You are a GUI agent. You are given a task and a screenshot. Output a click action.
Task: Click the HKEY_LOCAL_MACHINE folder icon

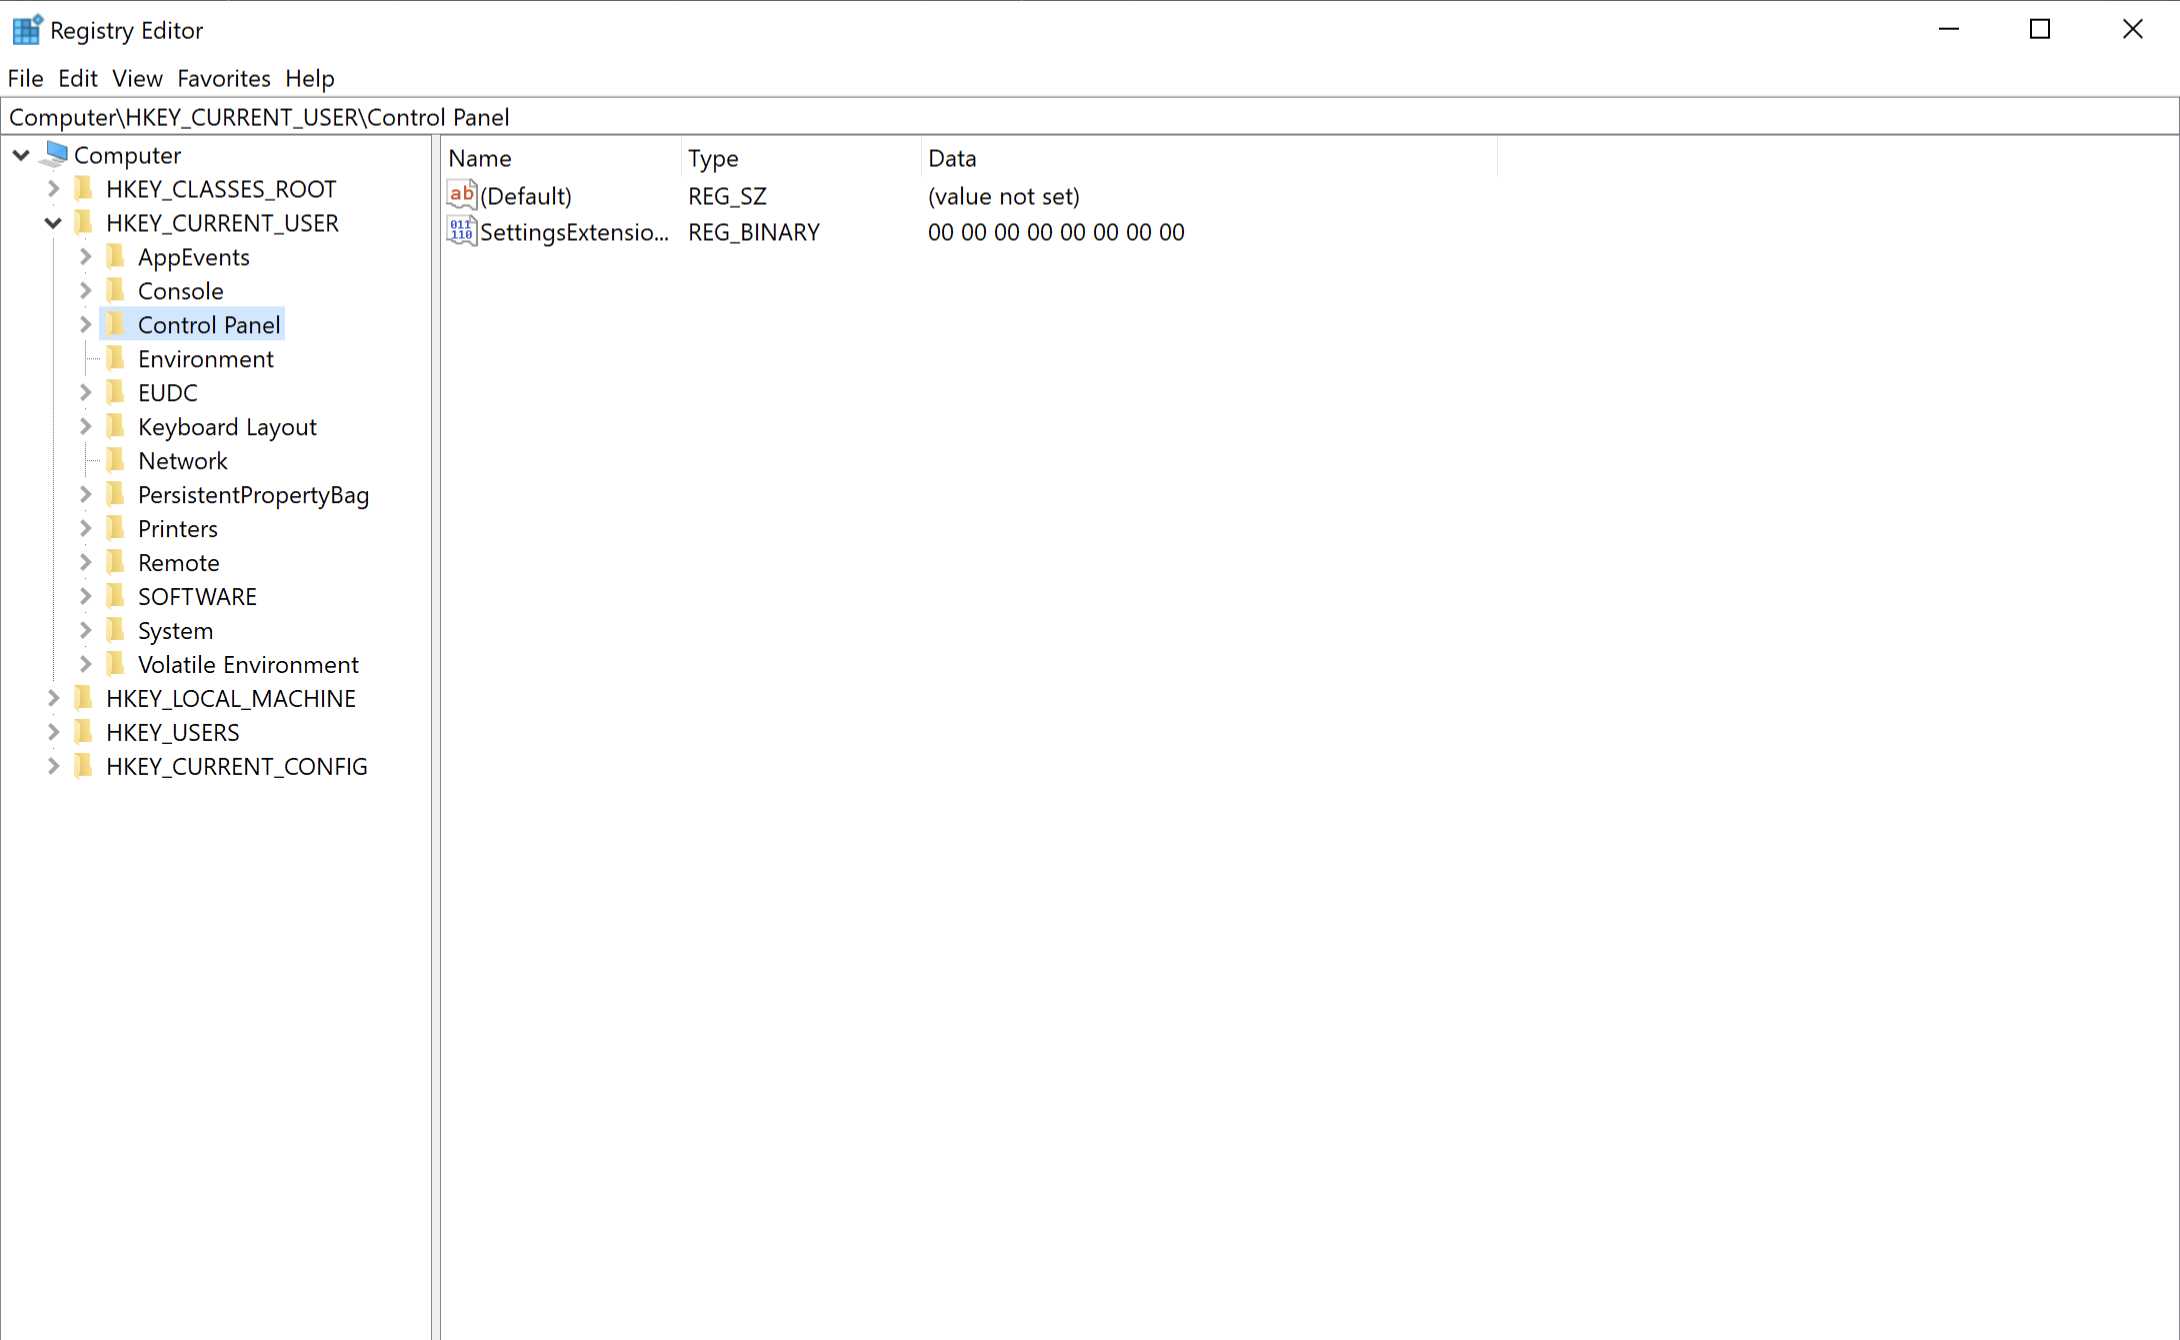pos(84,698)
